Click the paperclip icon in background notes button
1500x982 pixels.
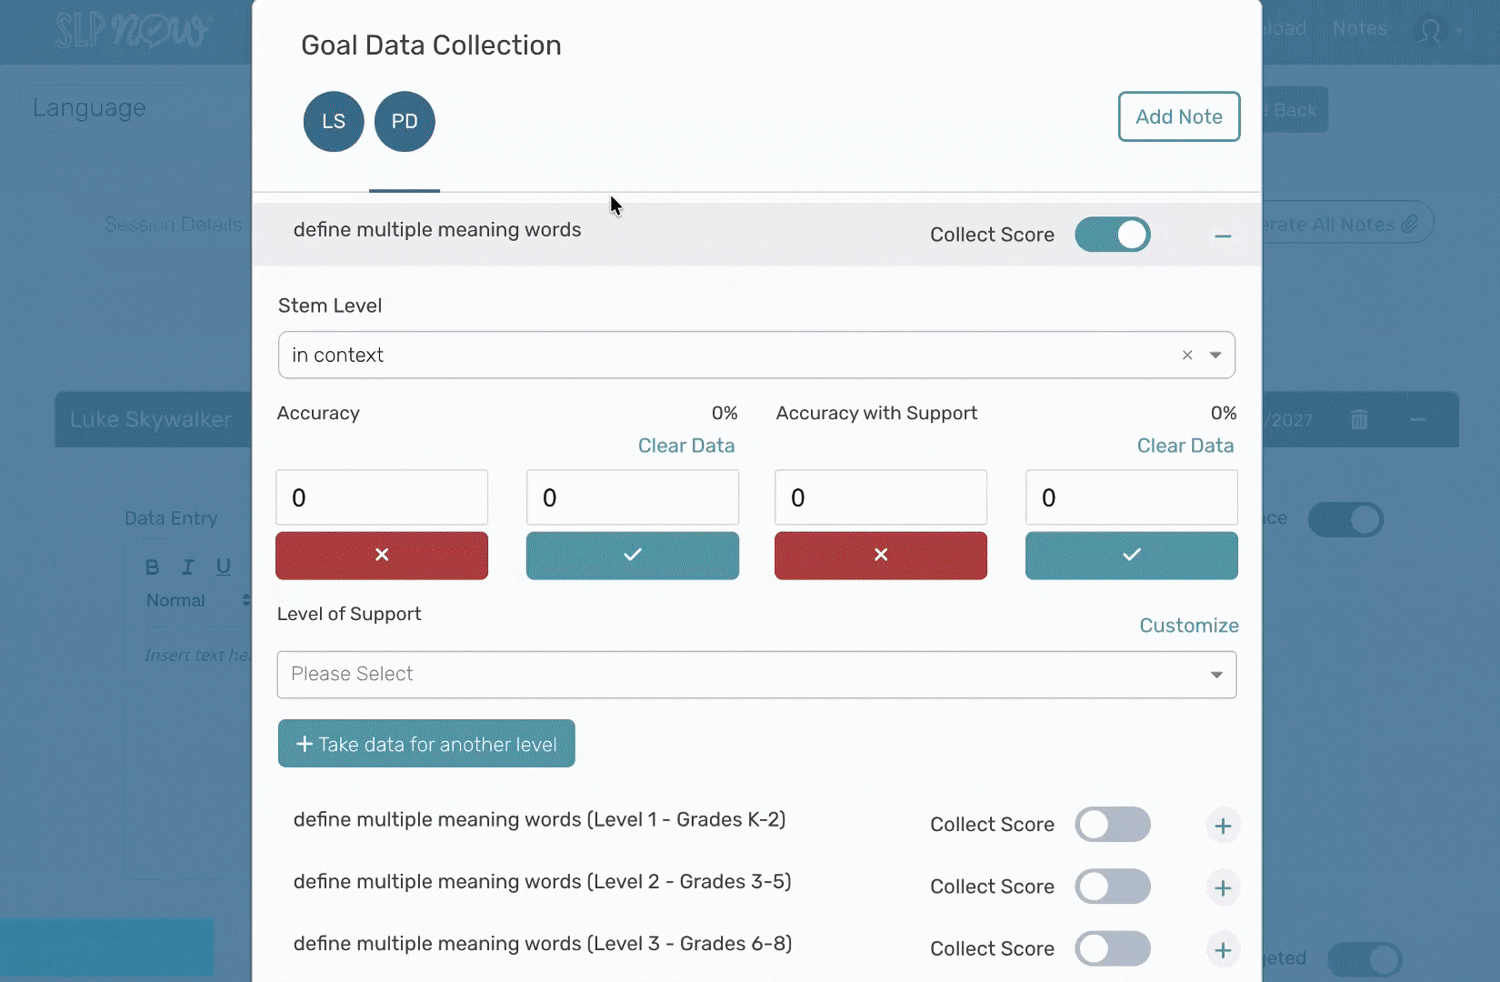click(1409, 224)
